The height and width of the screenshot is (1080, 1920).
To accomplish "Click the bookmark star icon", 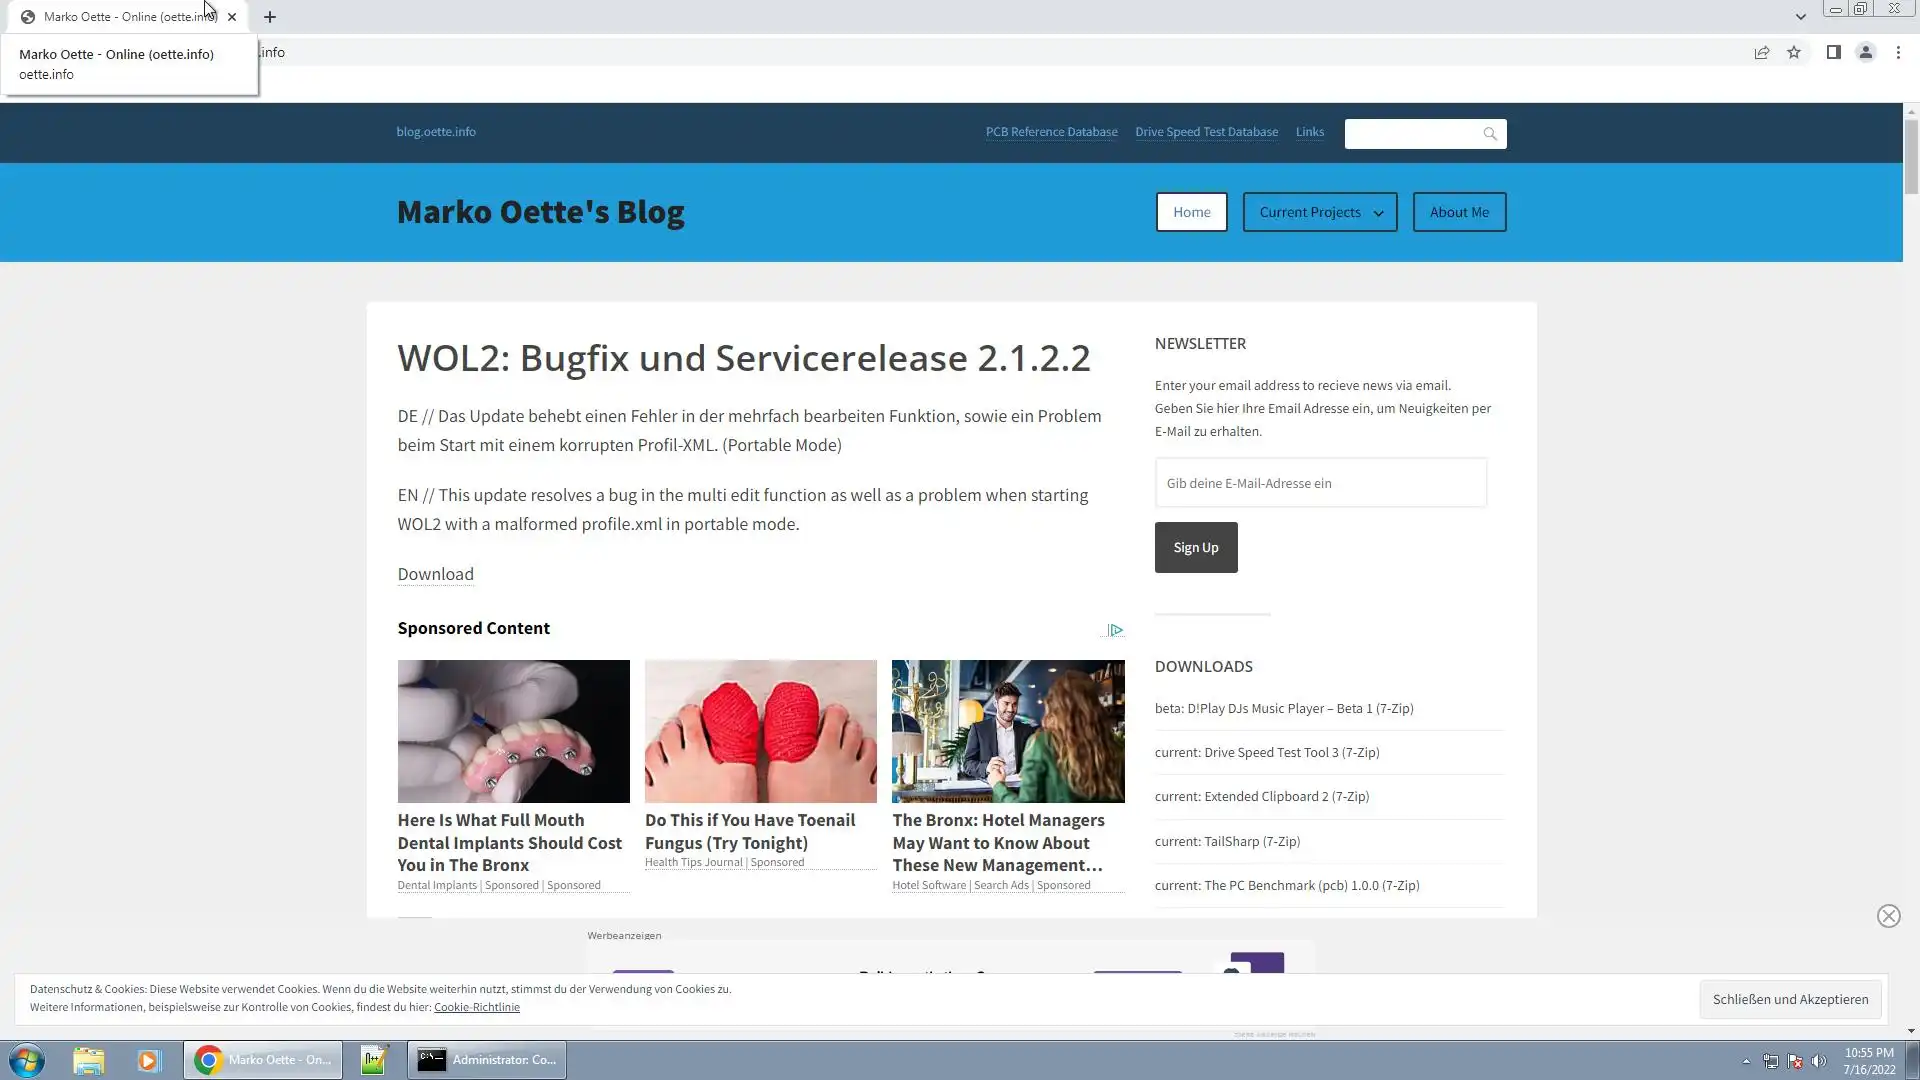I will [x=1794, y=52].
